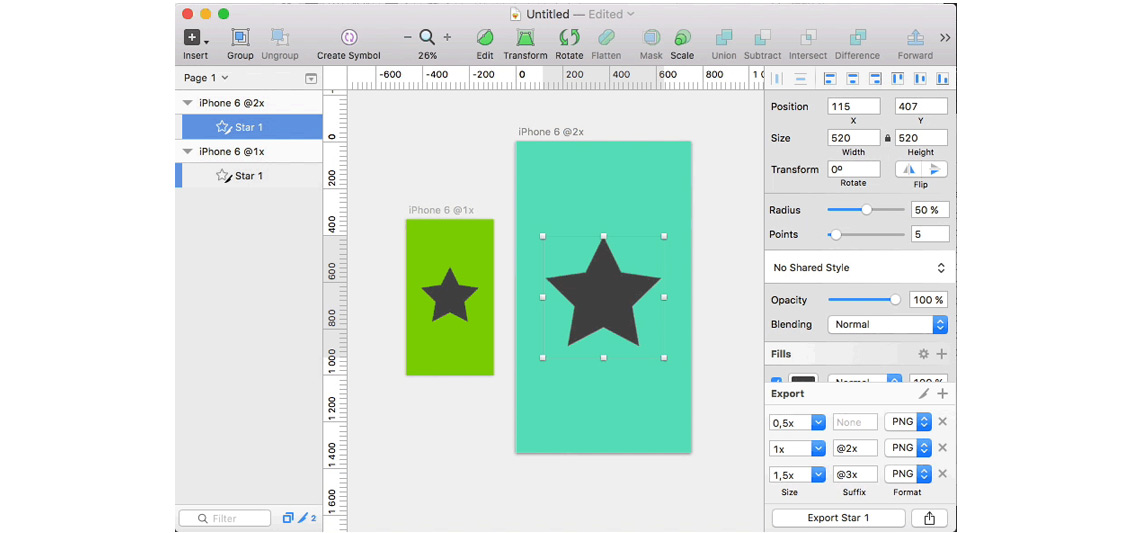Click the Forward arrange icon
This screenshot has width=1131, height=533.
914,38
